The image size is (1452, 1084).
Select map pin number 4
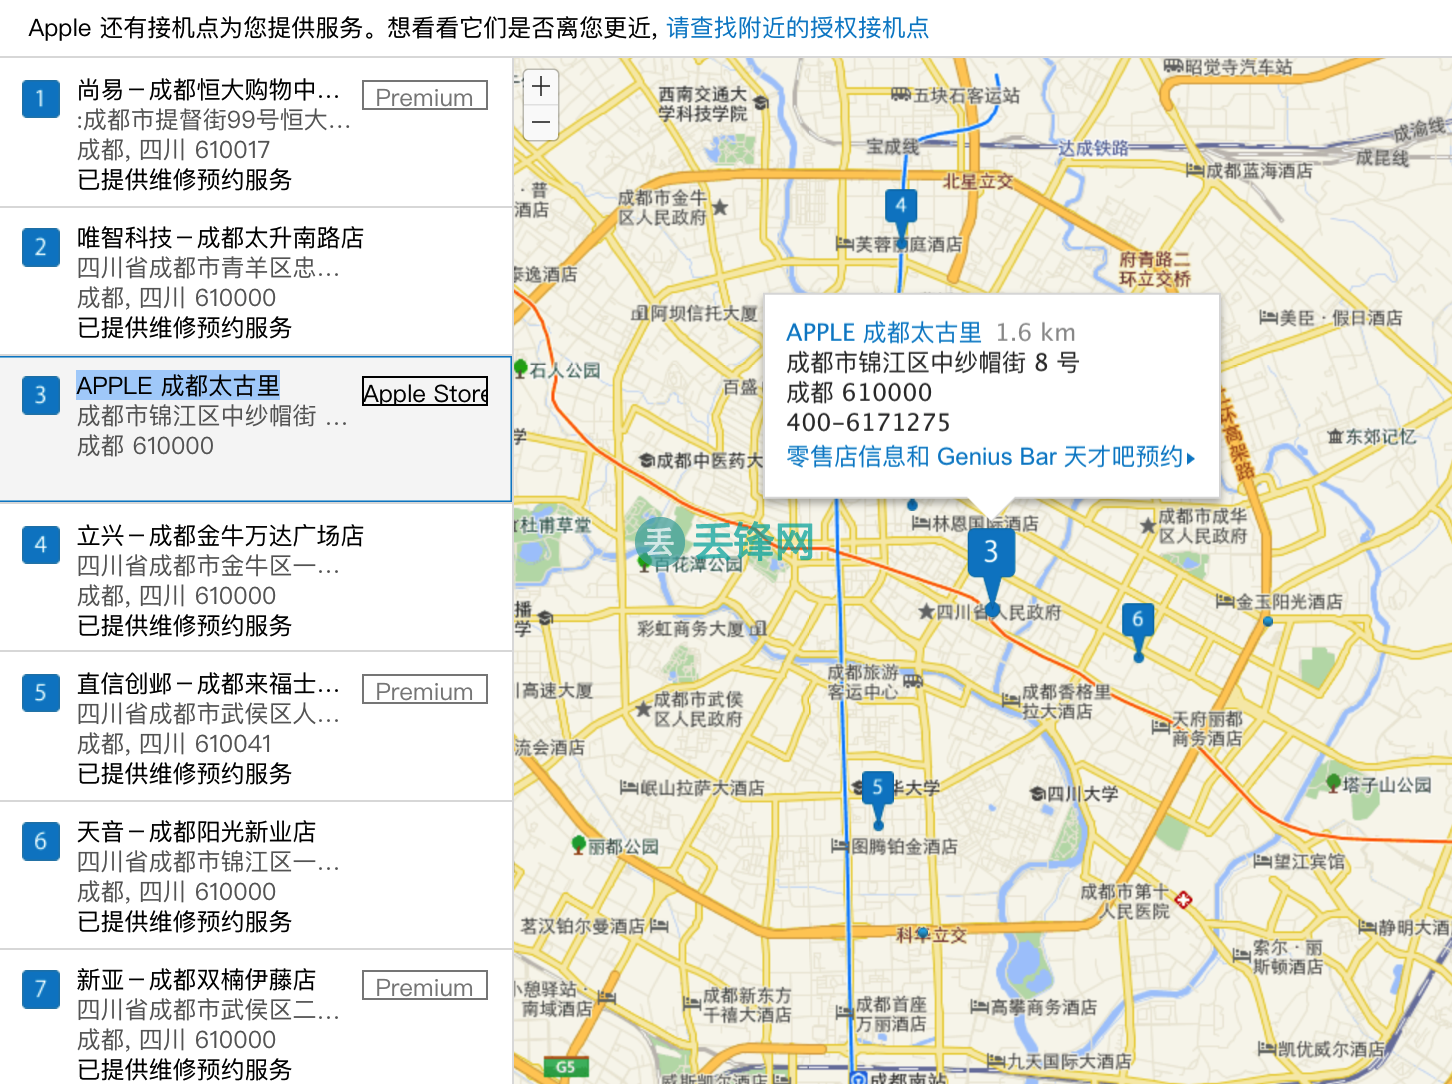[x=901, y=218]
